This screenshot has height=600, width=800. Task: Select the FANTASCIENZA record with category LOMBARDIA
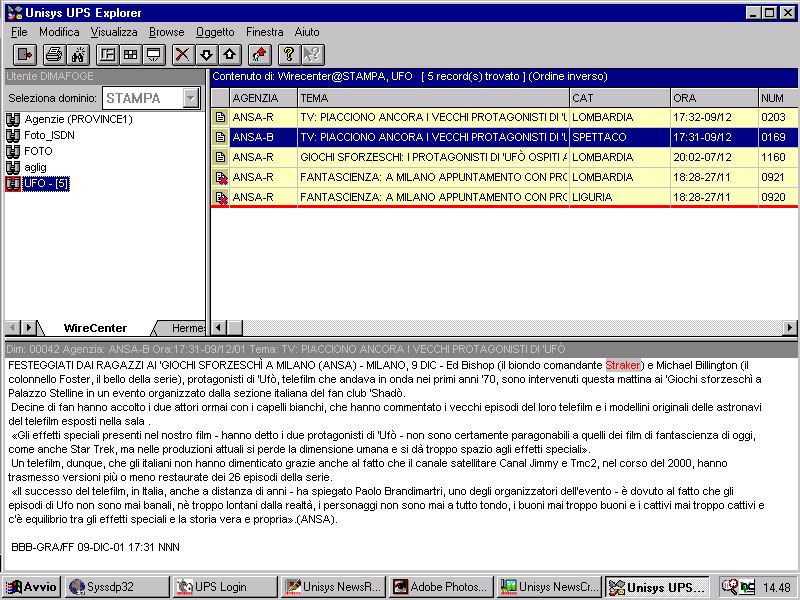click(505, 177)
